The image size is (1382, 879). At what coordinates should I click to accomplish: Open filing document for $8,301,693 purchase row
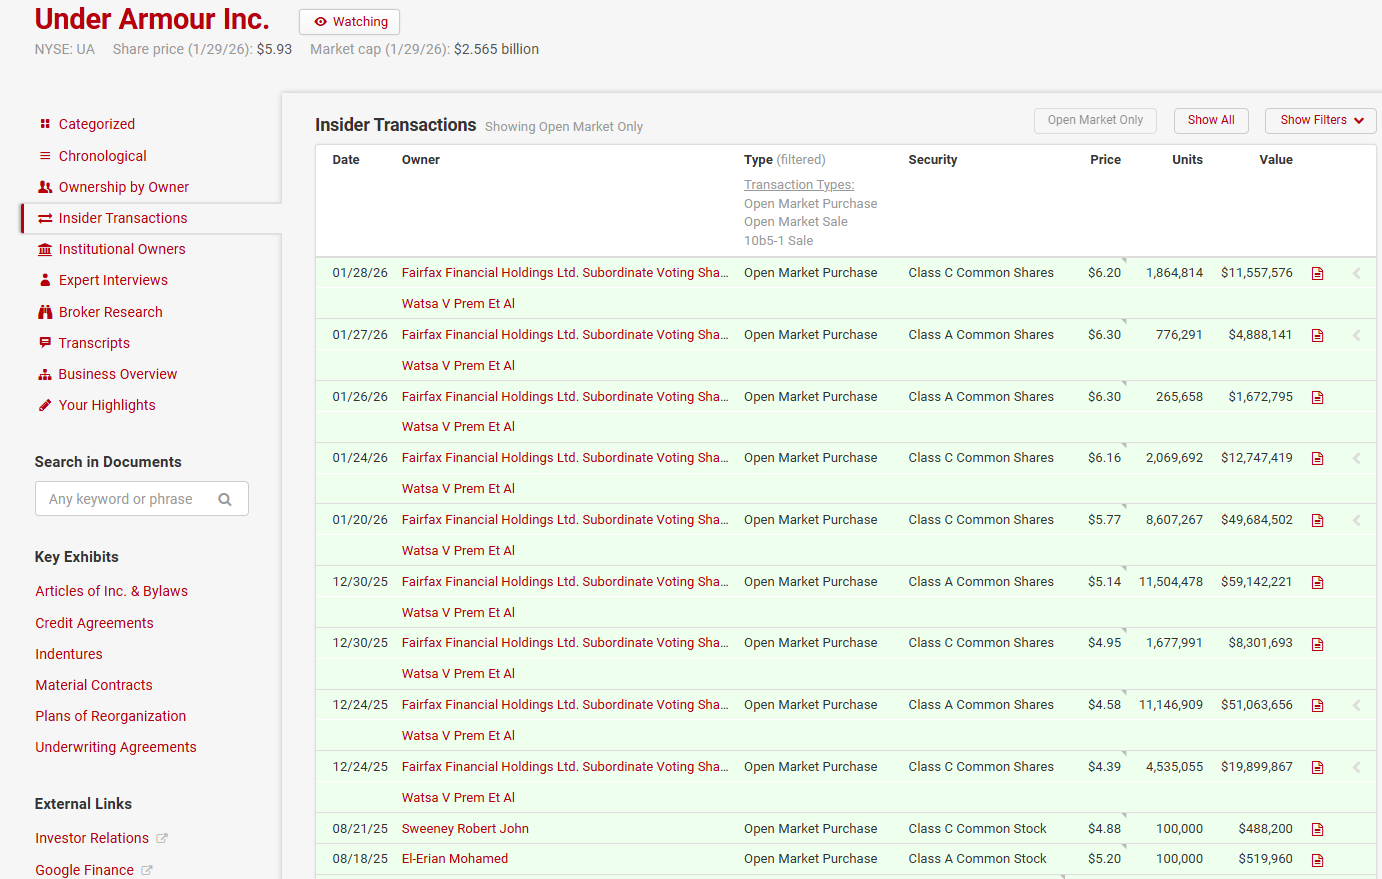[x=1317, y=644]
